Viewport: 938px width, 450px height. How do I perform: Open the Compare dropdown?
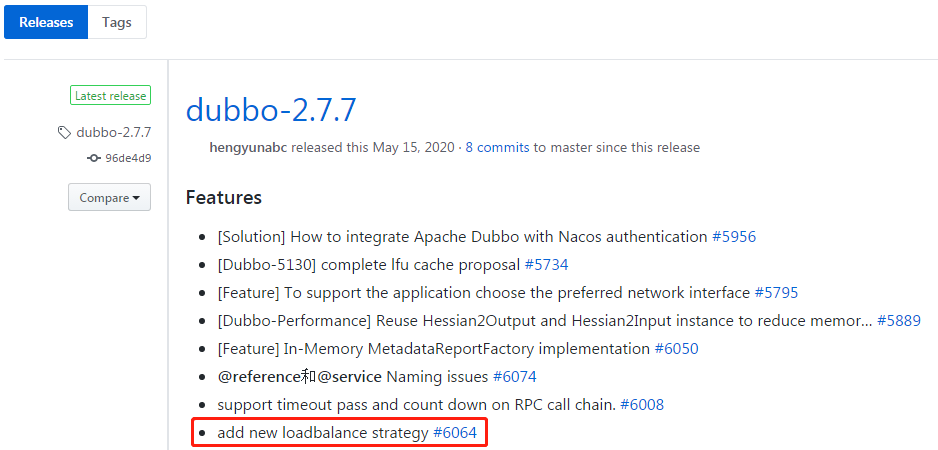coord(109,197)
